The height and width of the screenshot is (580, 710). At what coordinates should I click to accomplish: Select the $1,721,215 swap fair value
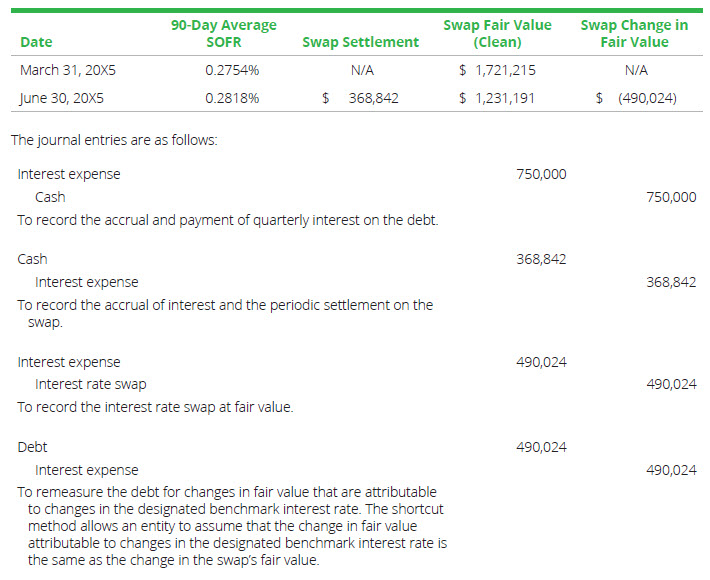[496, 70]
